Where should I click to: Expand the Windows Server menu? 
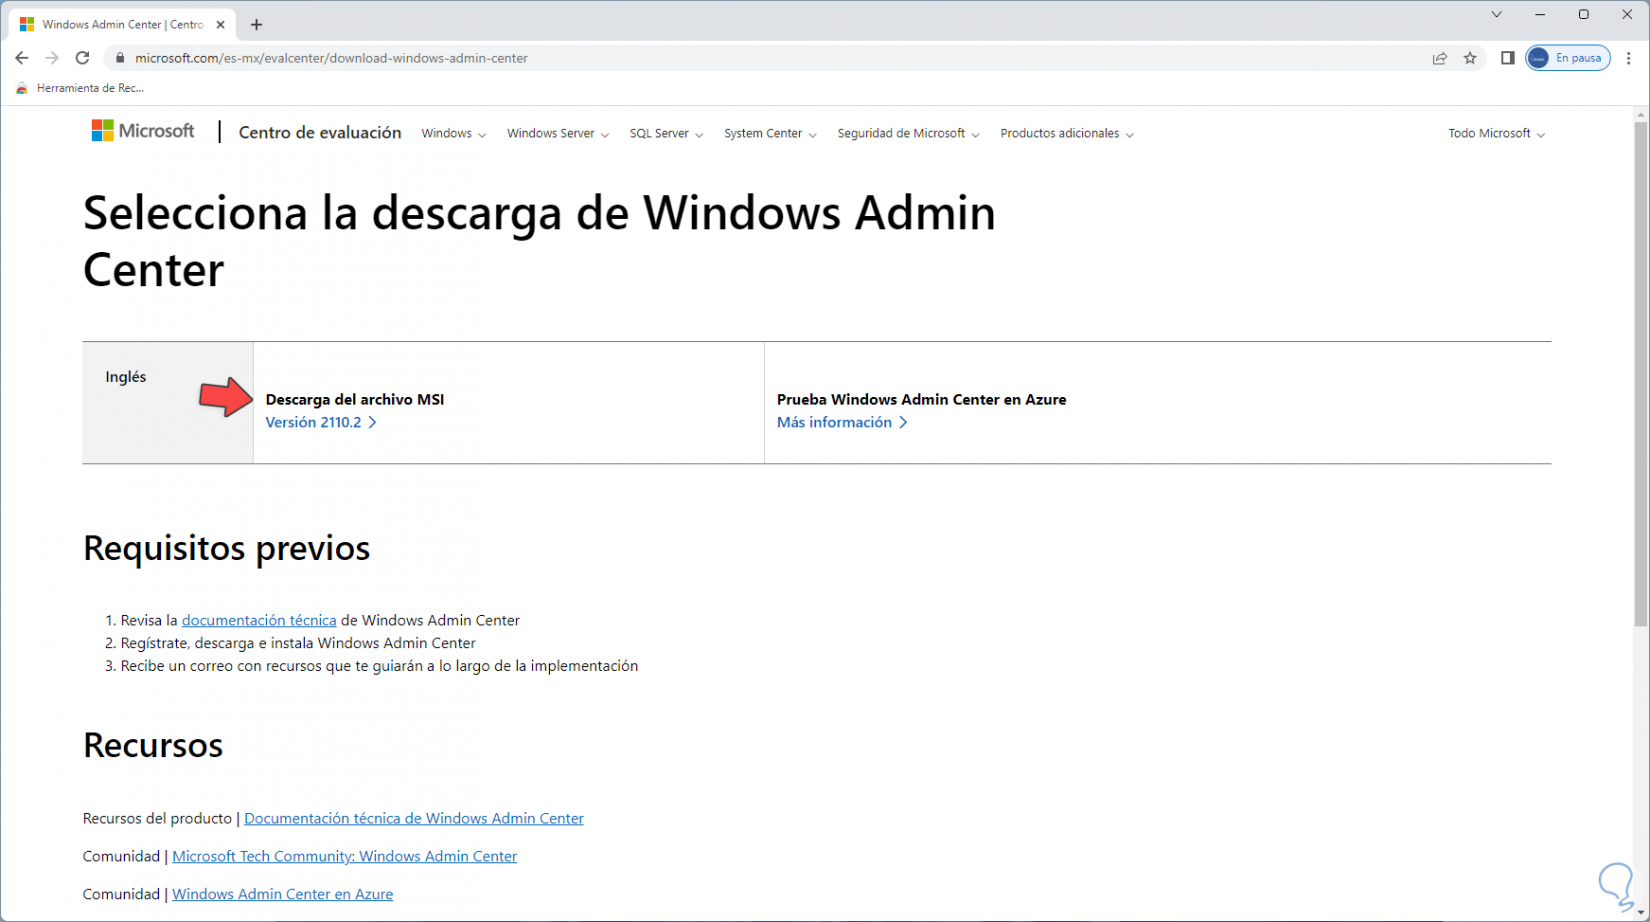(x=558, y=133)
